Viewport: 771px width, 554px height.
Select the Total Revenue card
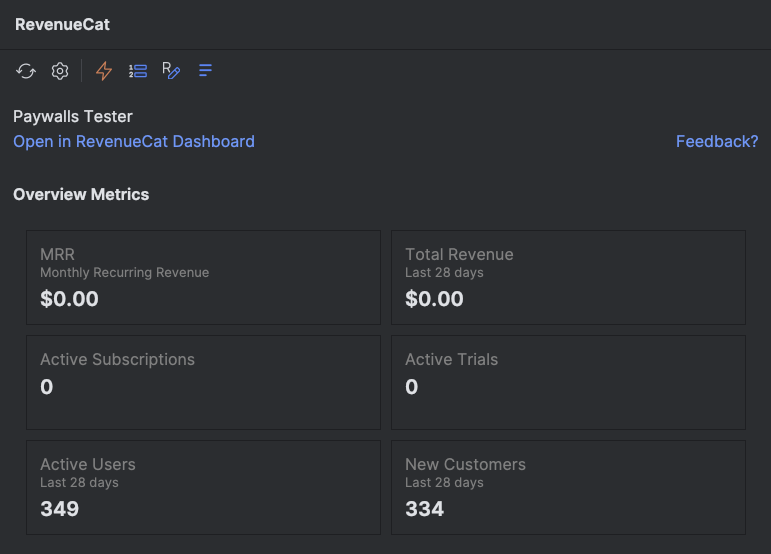click(x=568, y=277)
